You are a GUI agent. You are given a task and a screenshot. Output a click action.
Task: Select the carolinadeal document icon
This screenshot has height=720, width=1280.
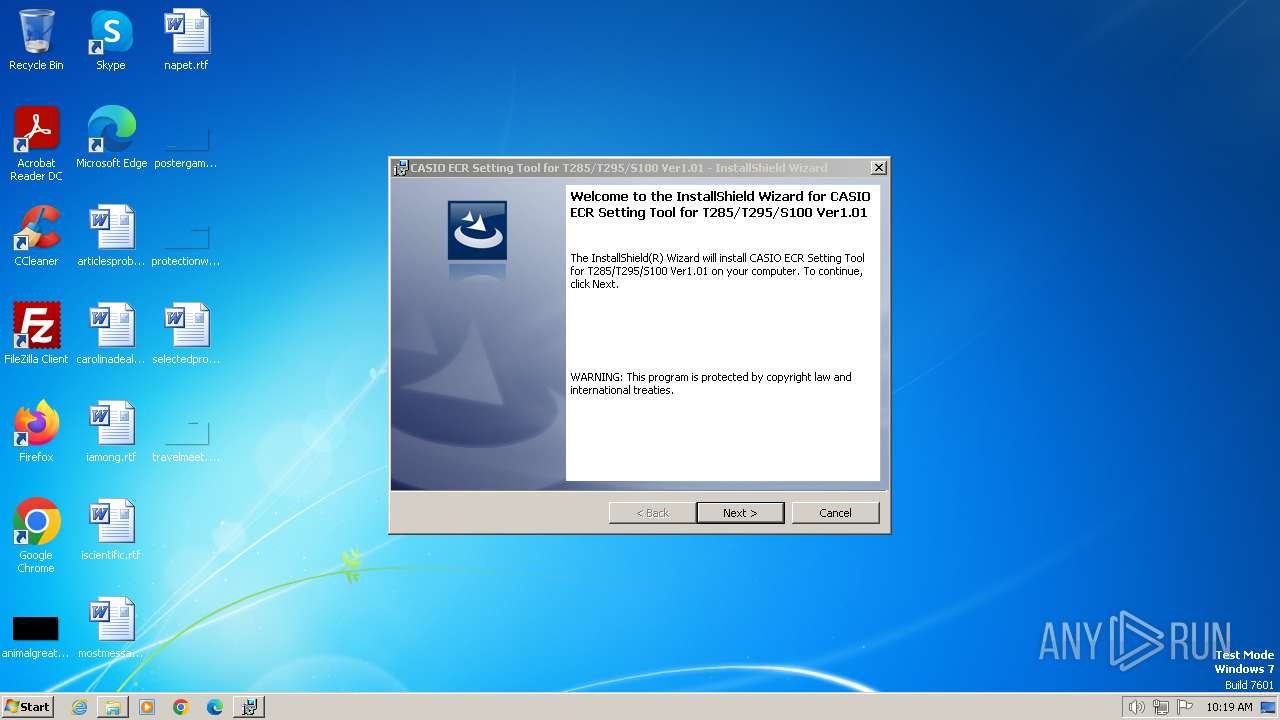(111, 334)
